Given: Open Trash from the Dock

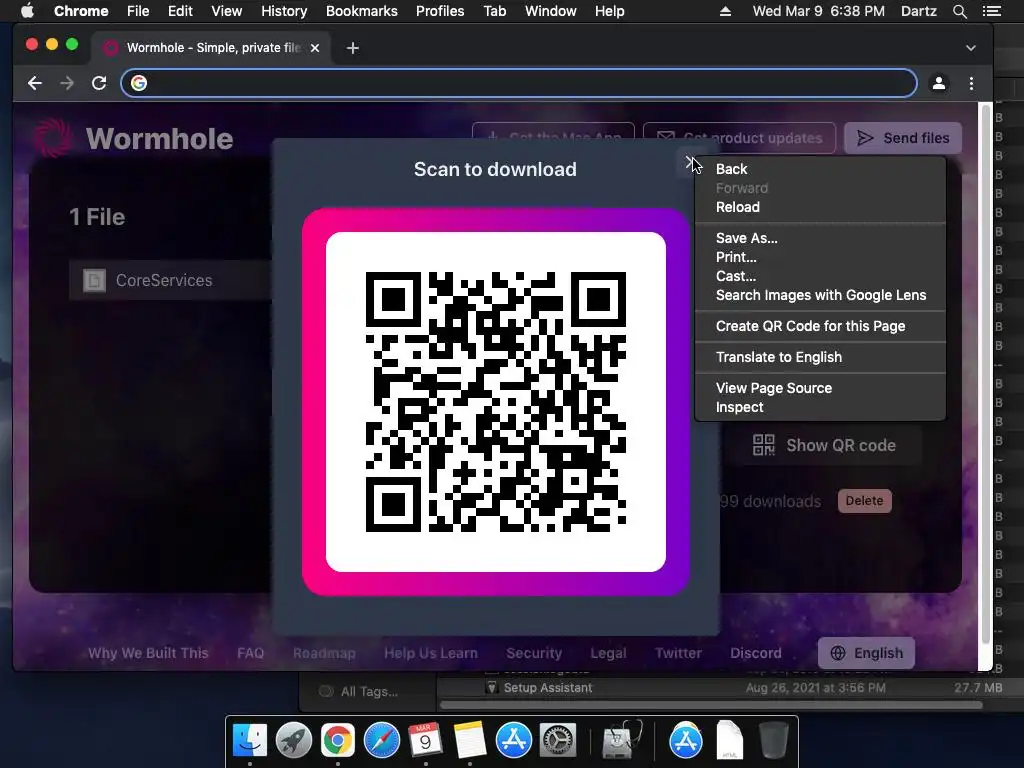Looking at the screenshot, I should [774, 741].
